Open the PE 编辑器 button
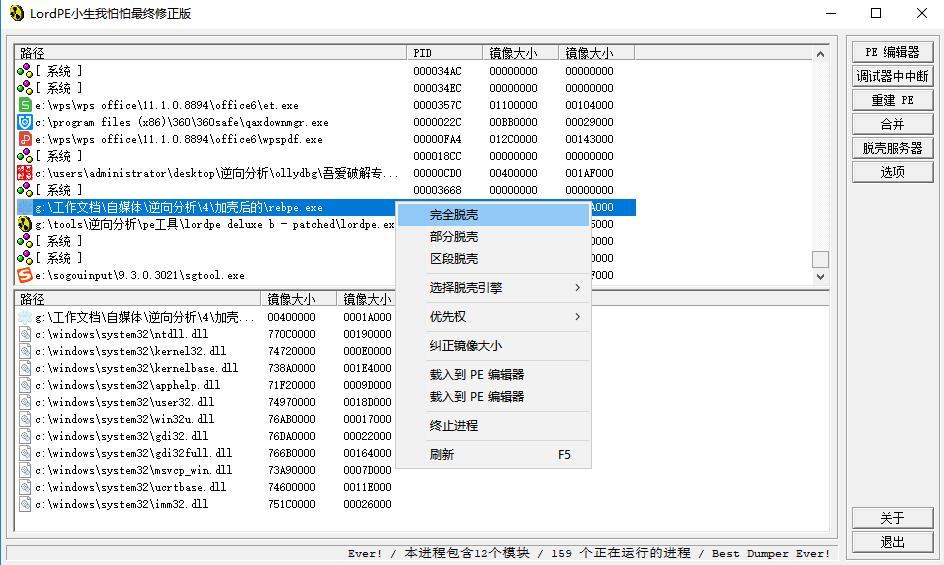Viewport: 944px width, 565px height. 892,52
